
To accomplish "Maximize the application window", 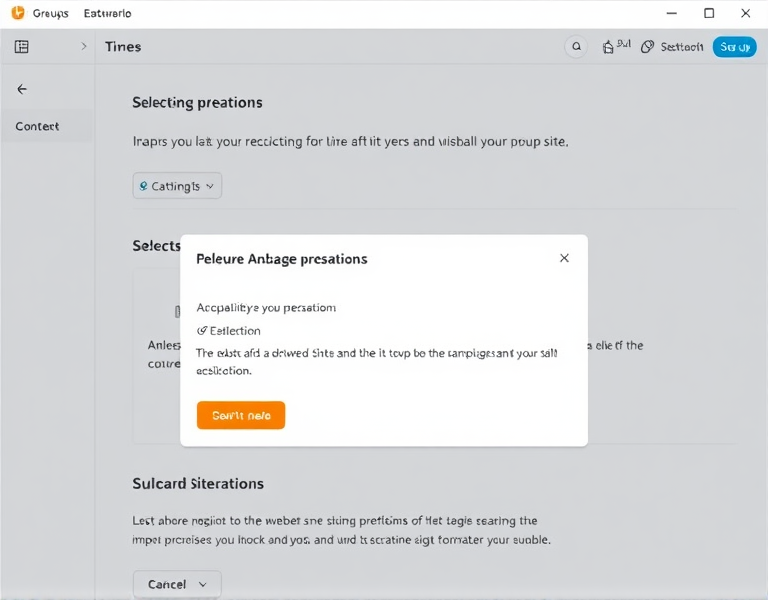I will [709, 13].
